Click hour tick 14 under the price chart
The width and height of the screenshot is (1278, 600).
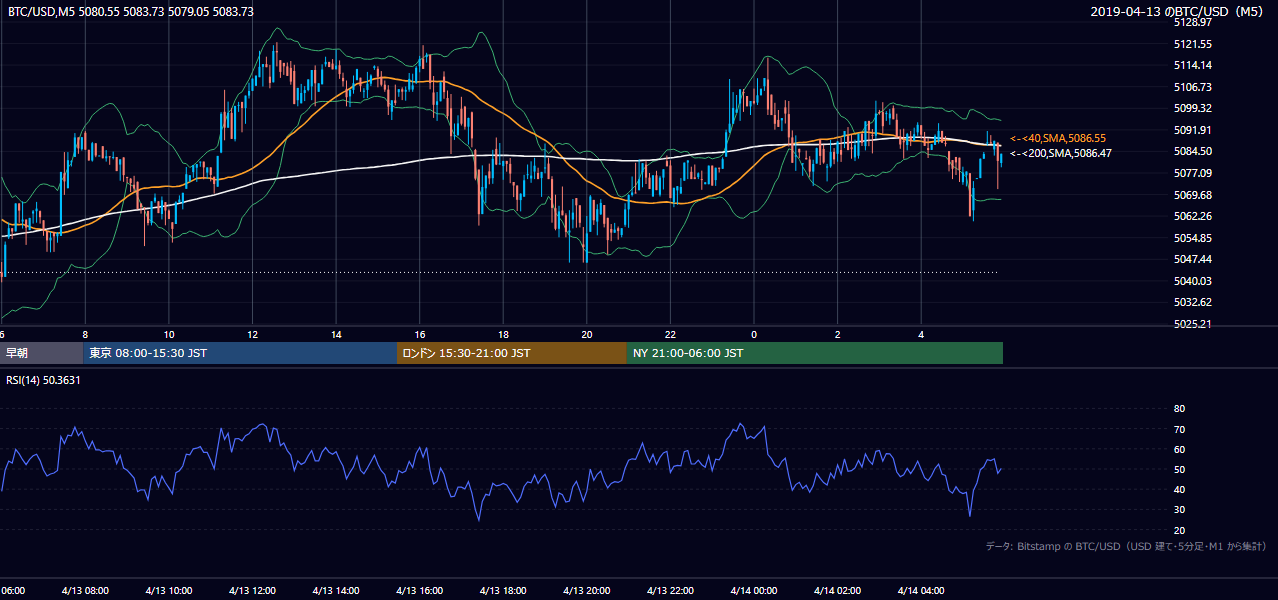tap(337, 335)
